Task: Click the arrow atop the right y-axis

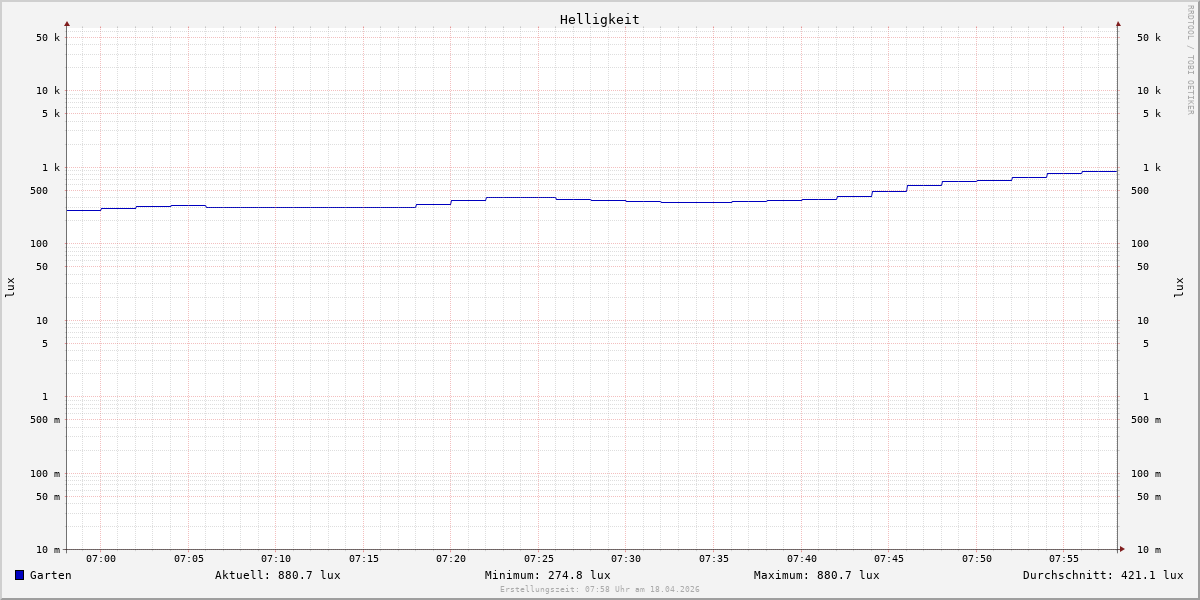Action: (x=1118, y=23)
